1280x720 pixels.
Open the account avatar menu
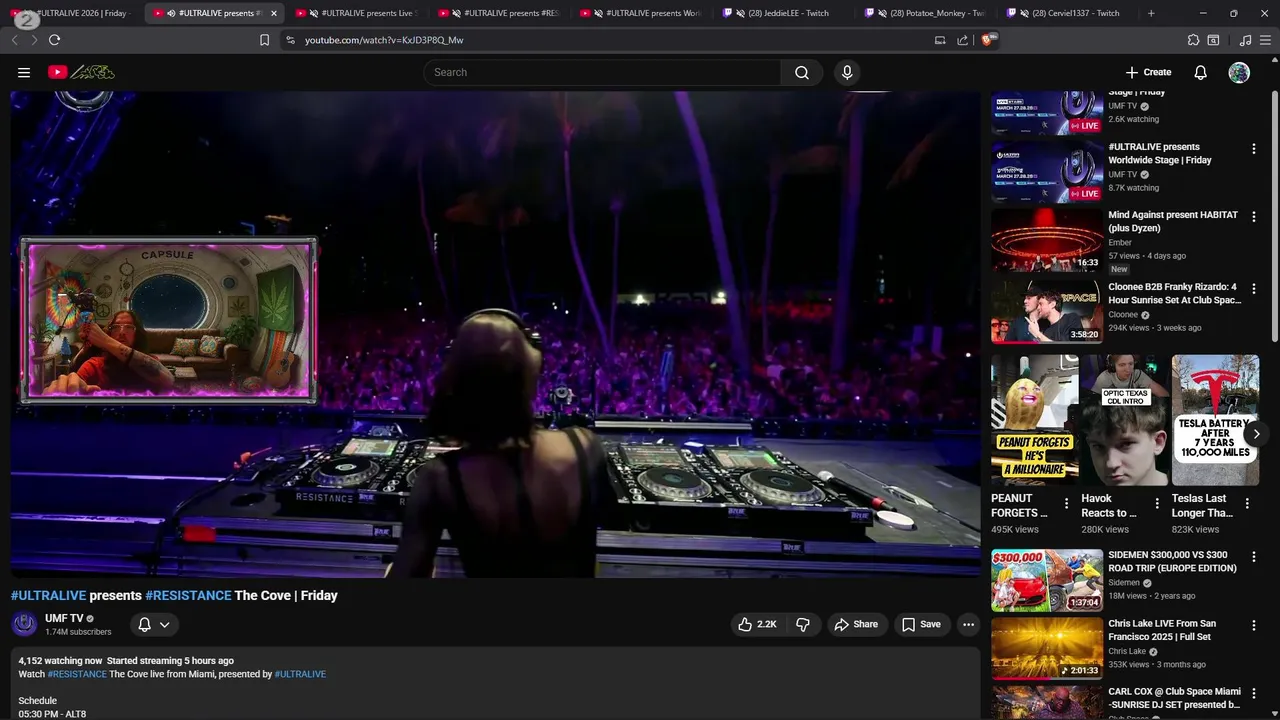[1239, 72]
